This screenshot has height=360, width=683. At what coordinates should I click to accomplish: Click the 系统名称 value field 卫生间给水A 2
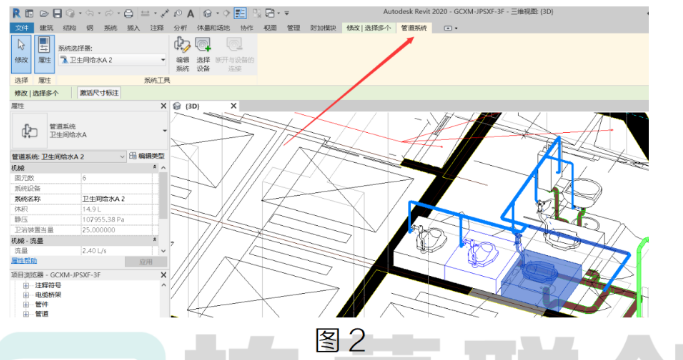tap(116, 199)
